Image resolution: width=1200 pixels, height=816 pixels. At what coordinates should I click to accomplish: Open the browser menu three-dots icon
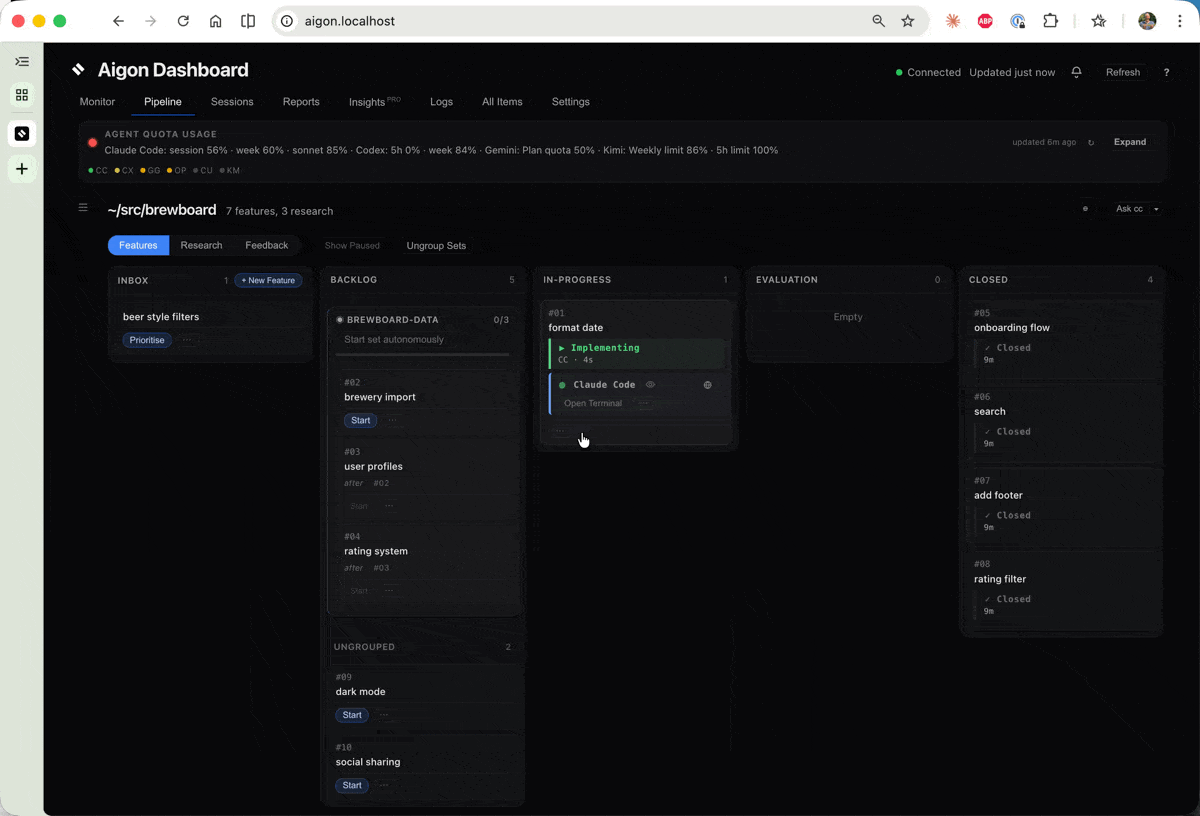(x=1178, y=21)
